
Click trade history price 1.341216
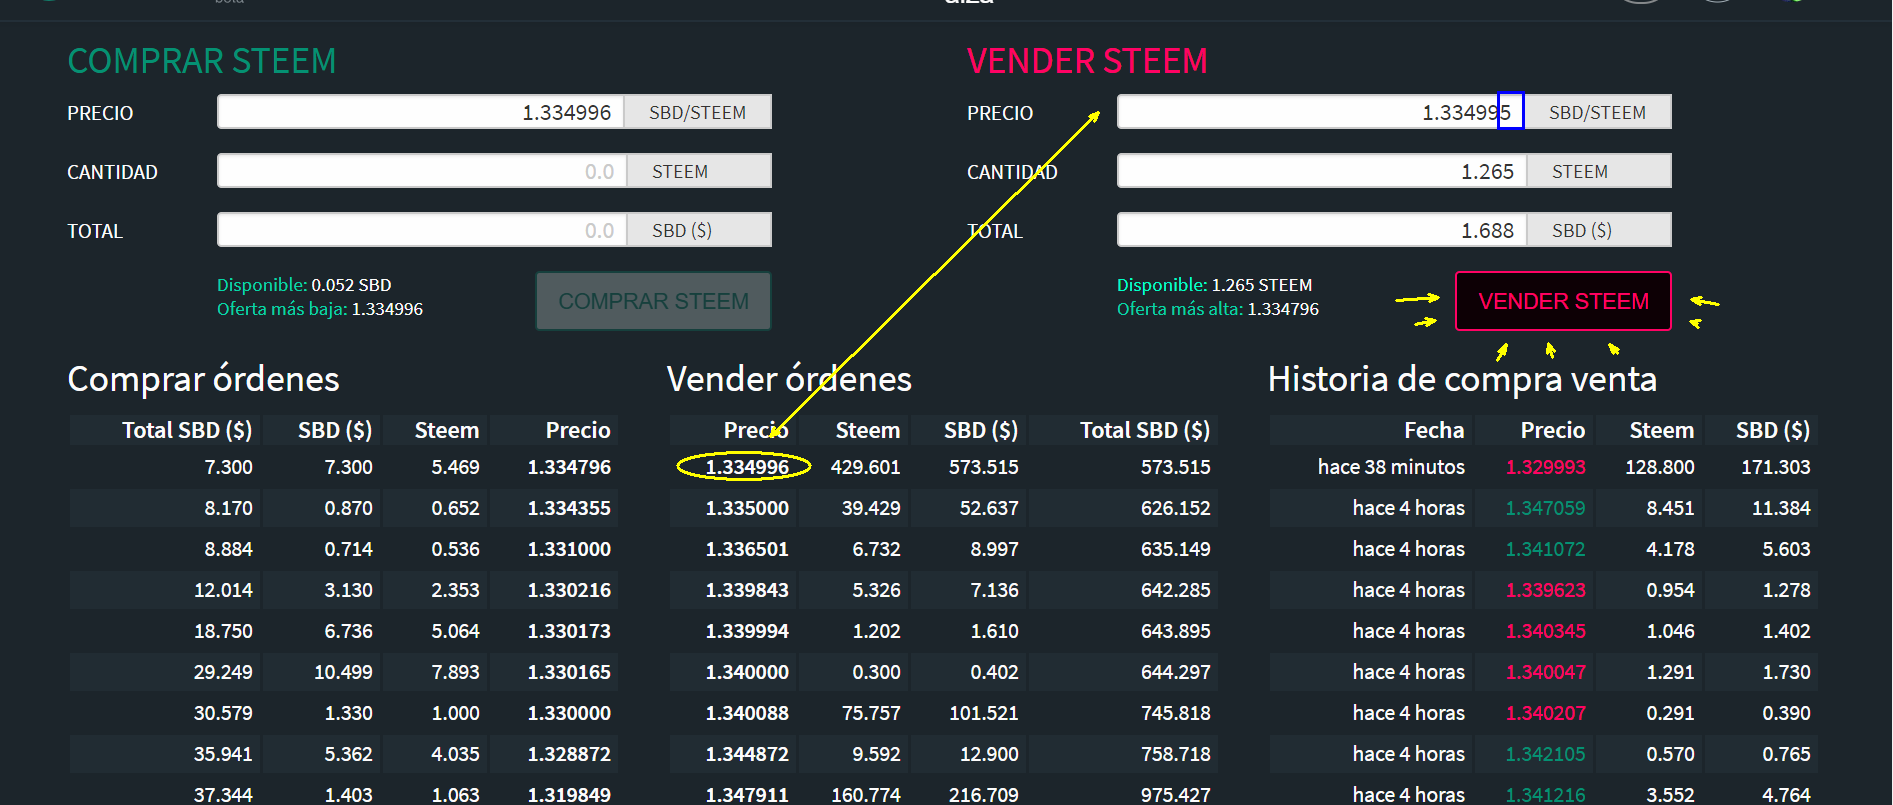pyautogui.click(x=1545, y=795)
